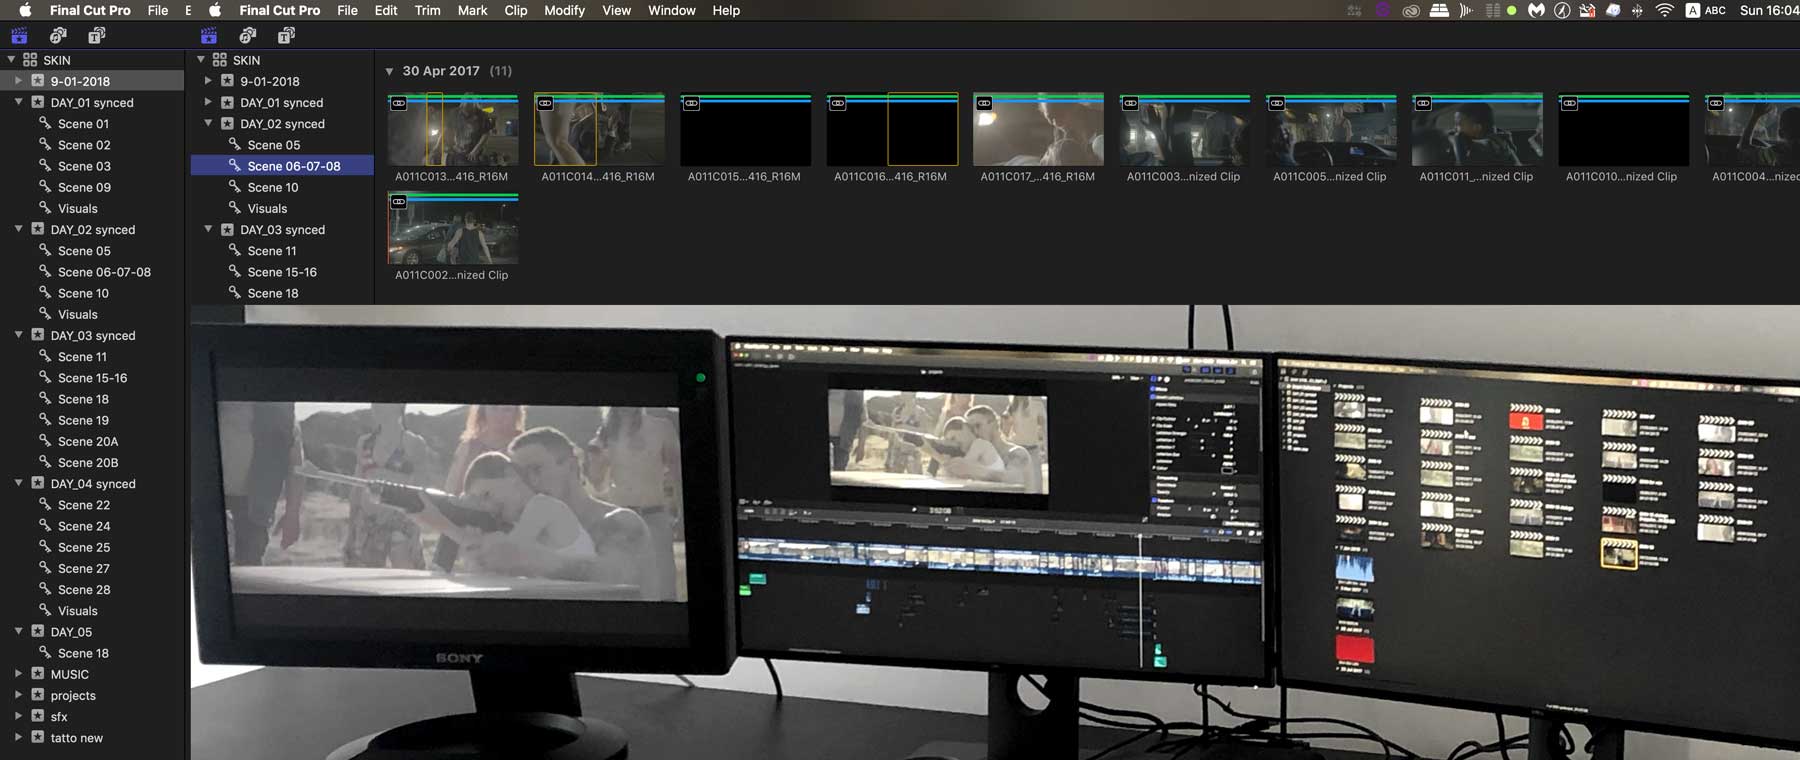Collapse 30 Apr 2017 clip group
The width and height of the screenshot is (1800, 760).
click(x=389, y=71)
